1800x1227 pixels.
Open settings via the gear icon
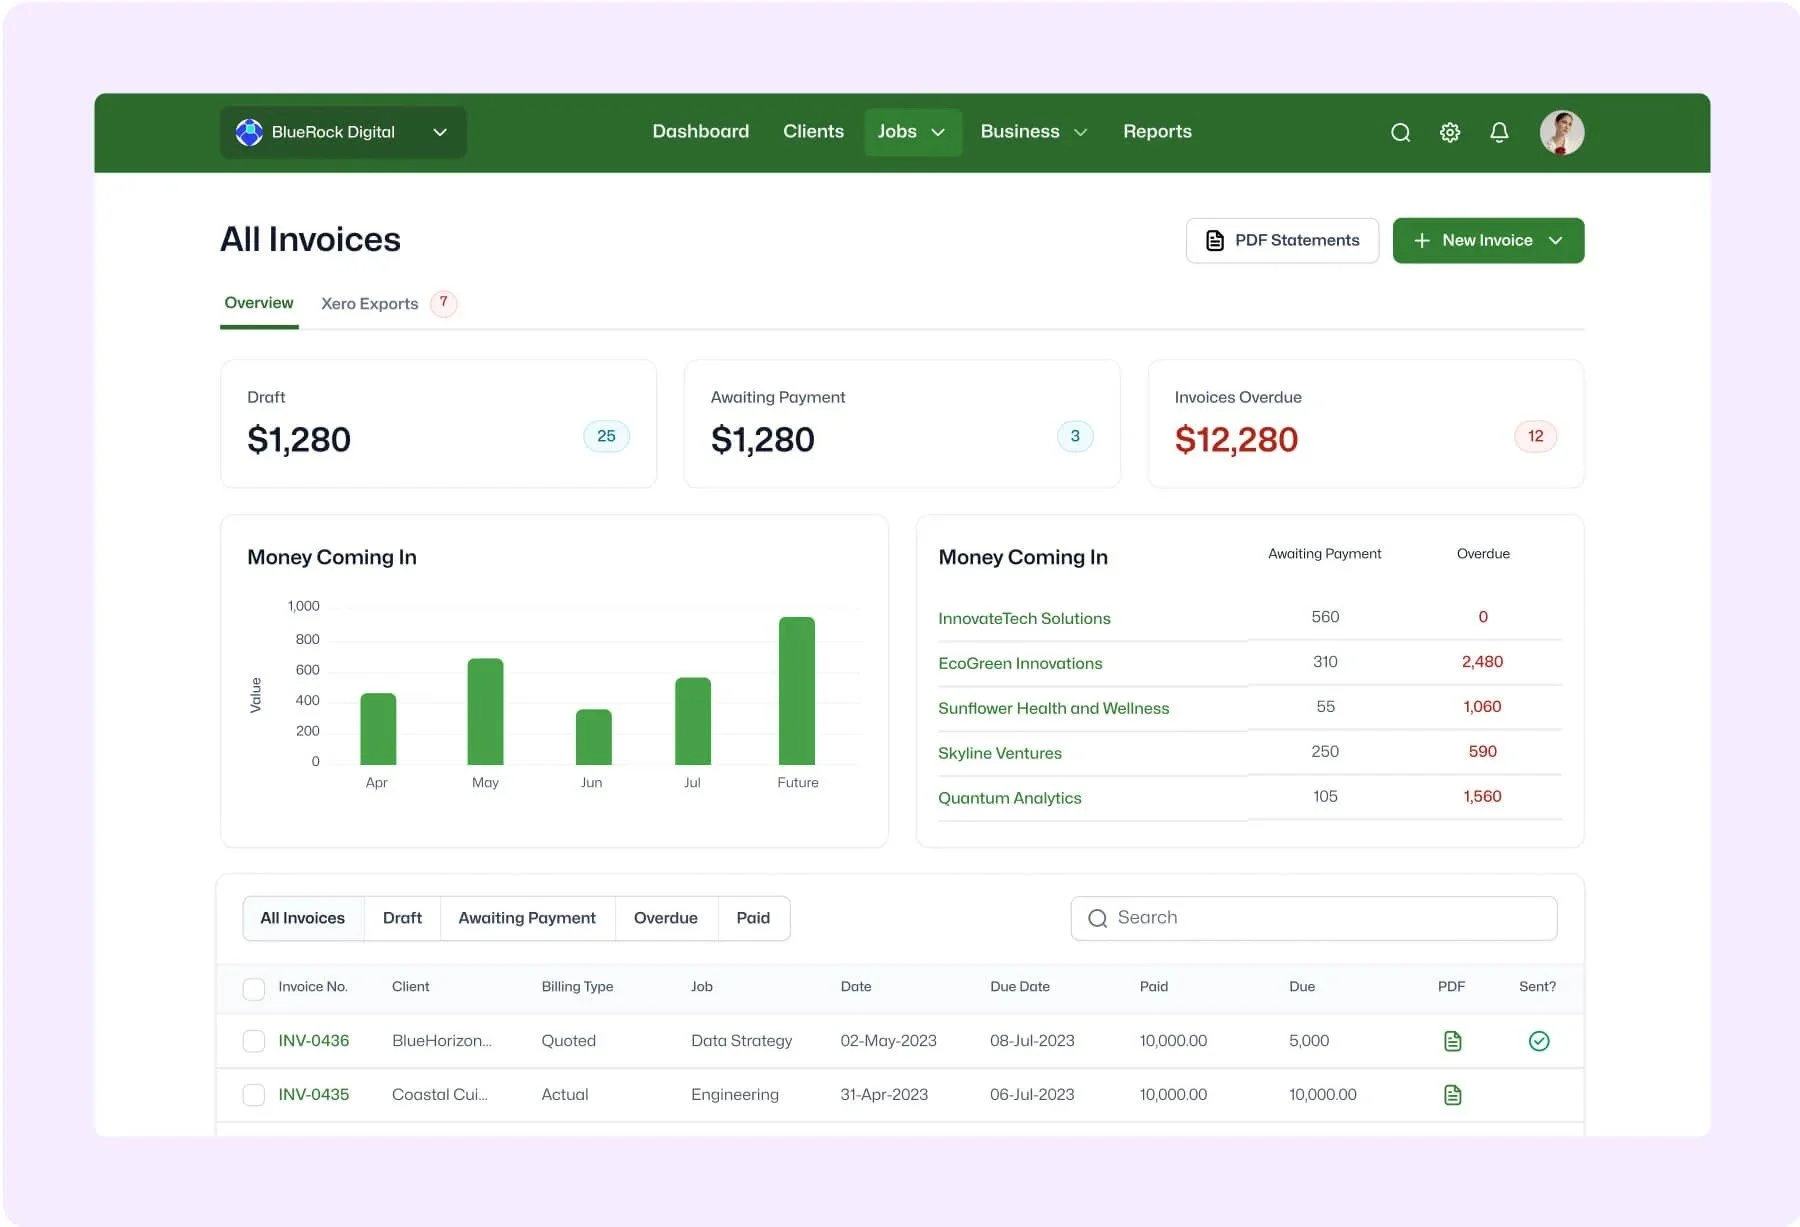pos(1449,131)
